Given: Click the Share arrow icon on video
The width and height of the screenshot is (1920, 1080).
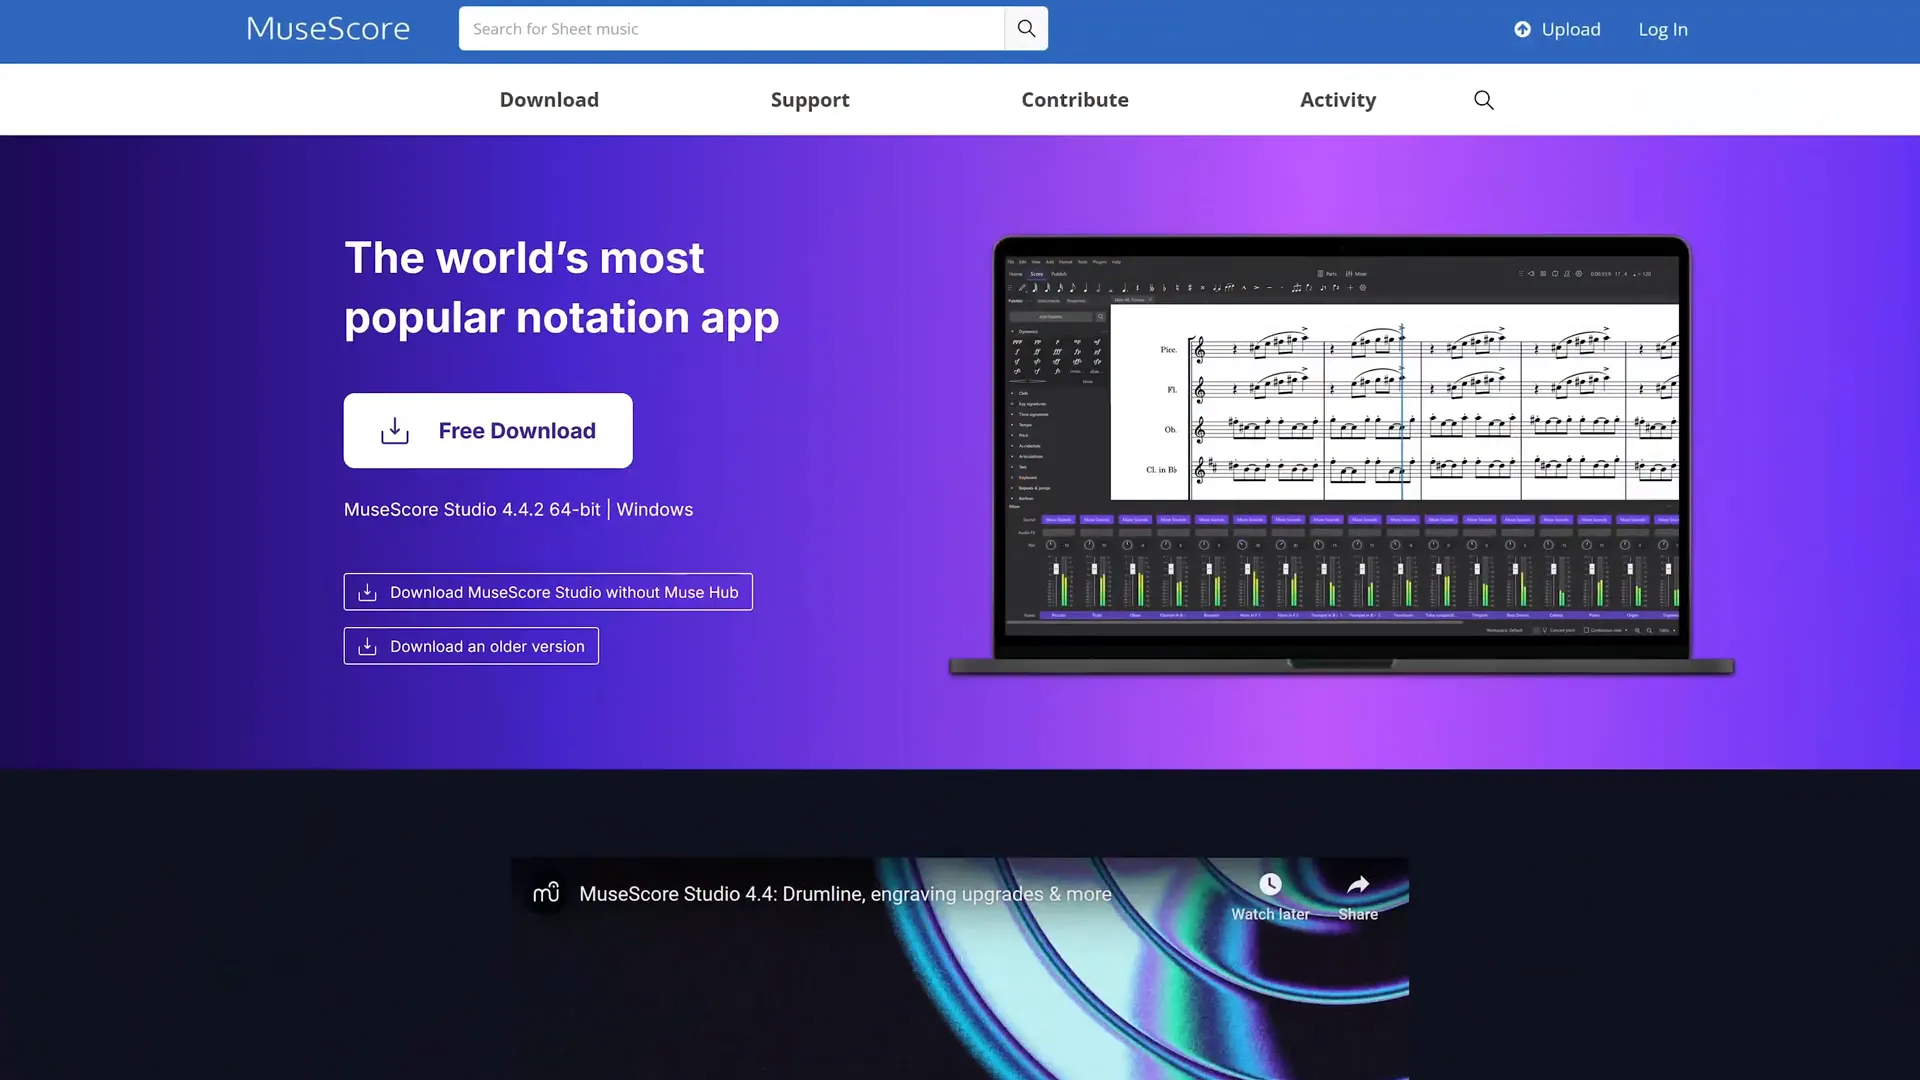Looking at the screenshot, I should [1357, 885].
